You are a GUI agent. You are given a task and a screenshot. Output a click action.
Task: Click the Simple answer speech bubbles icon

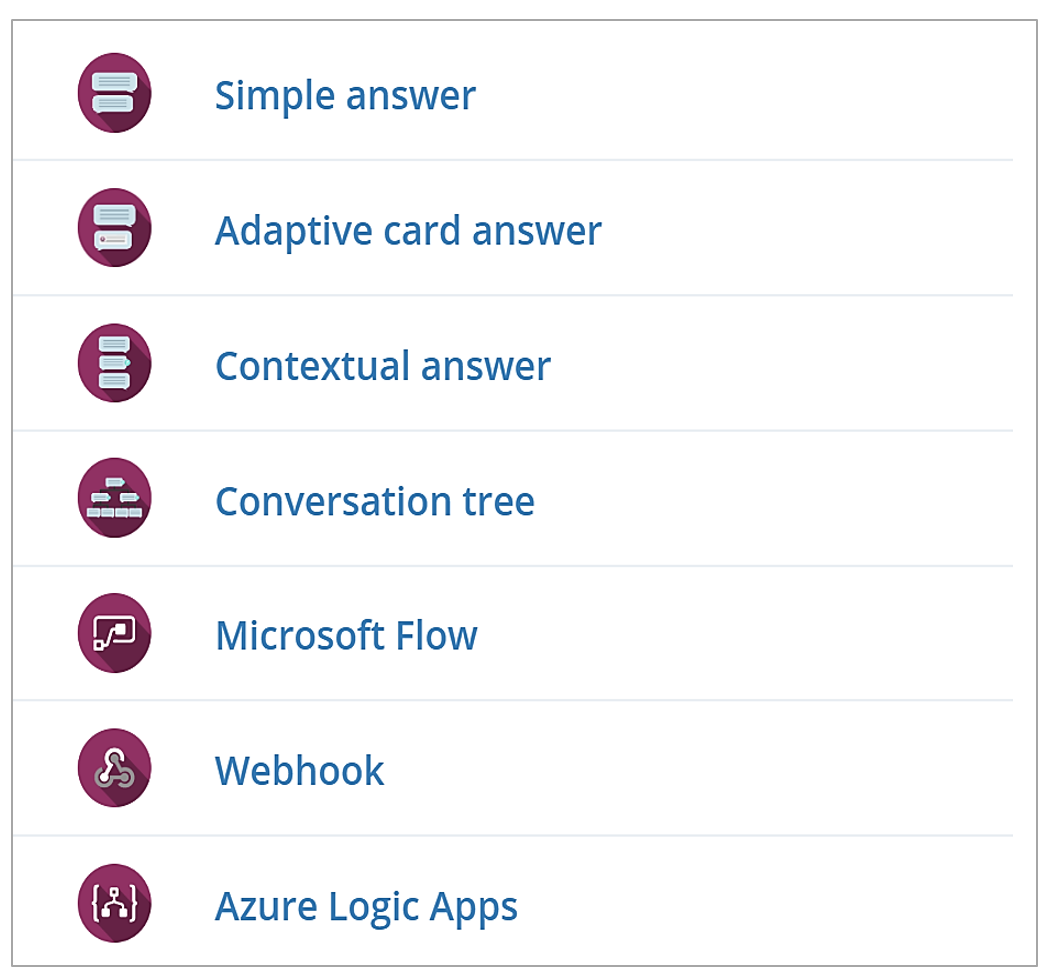click(x=114, y=93)
